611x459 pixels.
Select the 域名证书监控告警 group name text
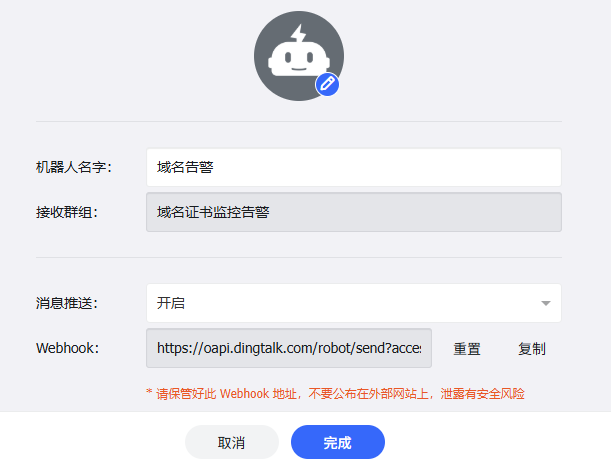213,212
